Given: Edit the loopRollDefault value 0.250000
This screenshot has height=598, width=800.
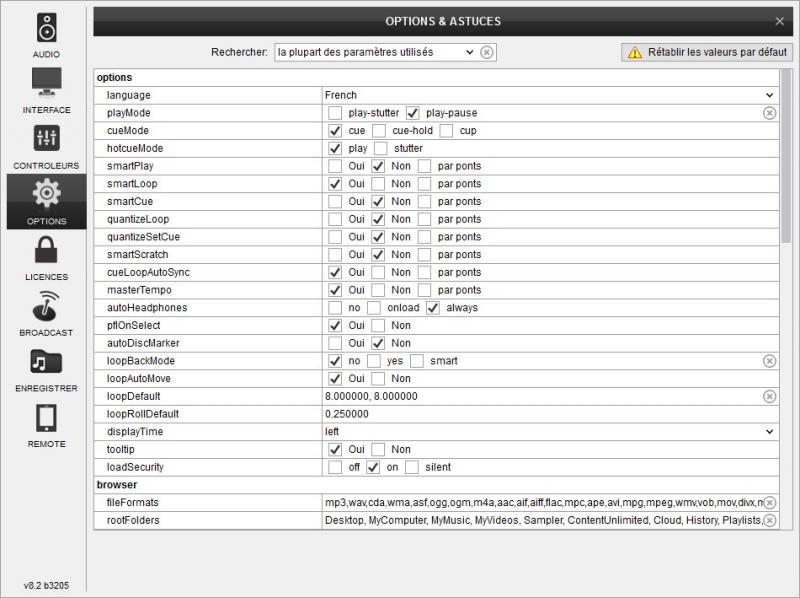Looking at the screenshot, I should coord(550,414).
